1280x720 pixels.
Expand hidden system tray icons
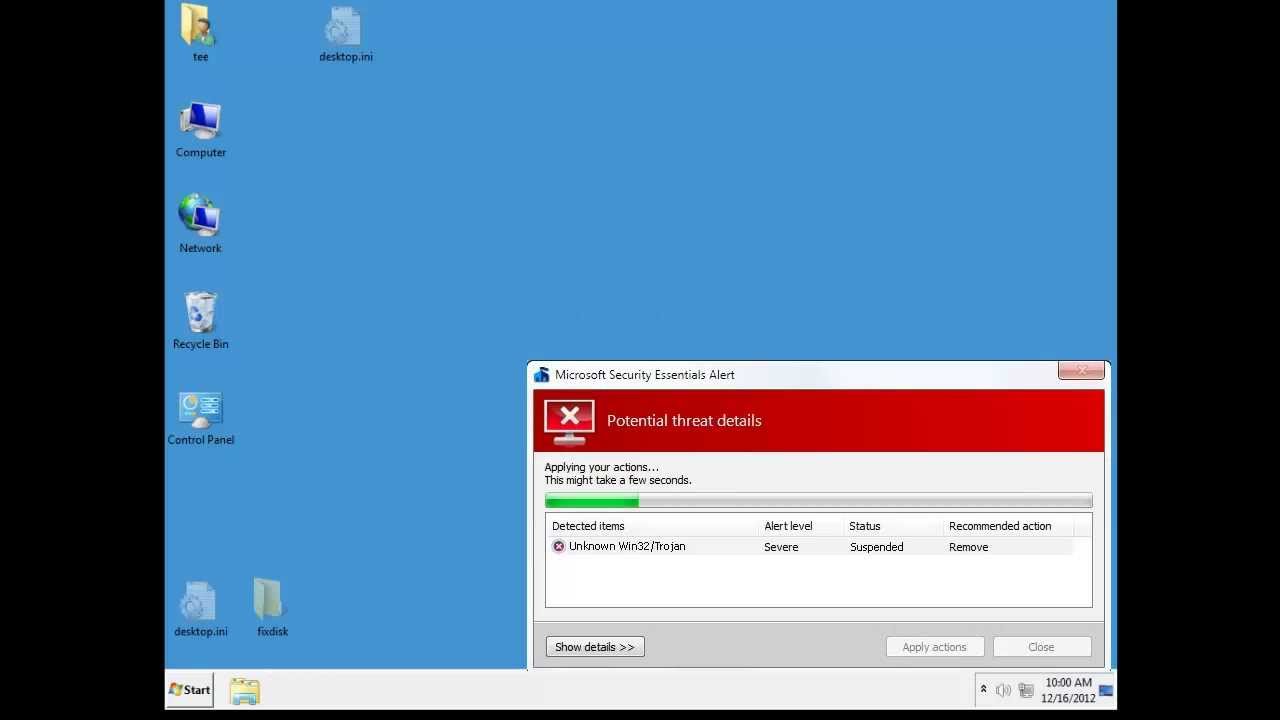983,690
